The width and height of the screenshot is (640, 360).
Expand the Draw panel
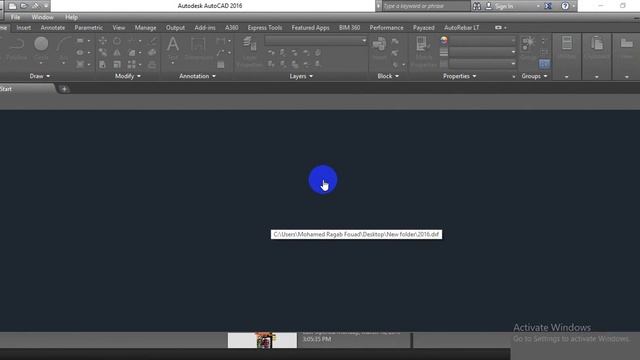(x=40, y=76)
